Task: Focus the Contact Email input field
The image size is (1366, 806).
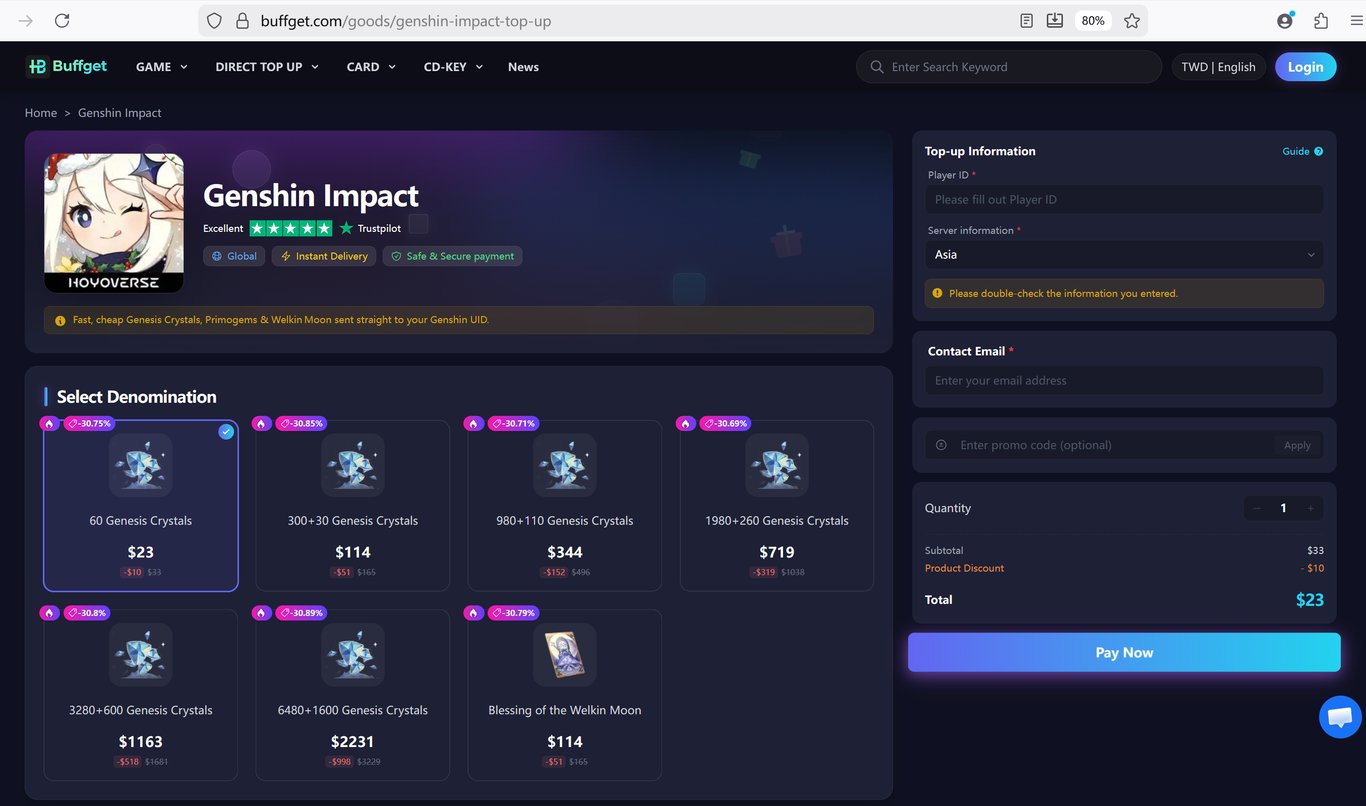Action: click(x=1124, y=380)
